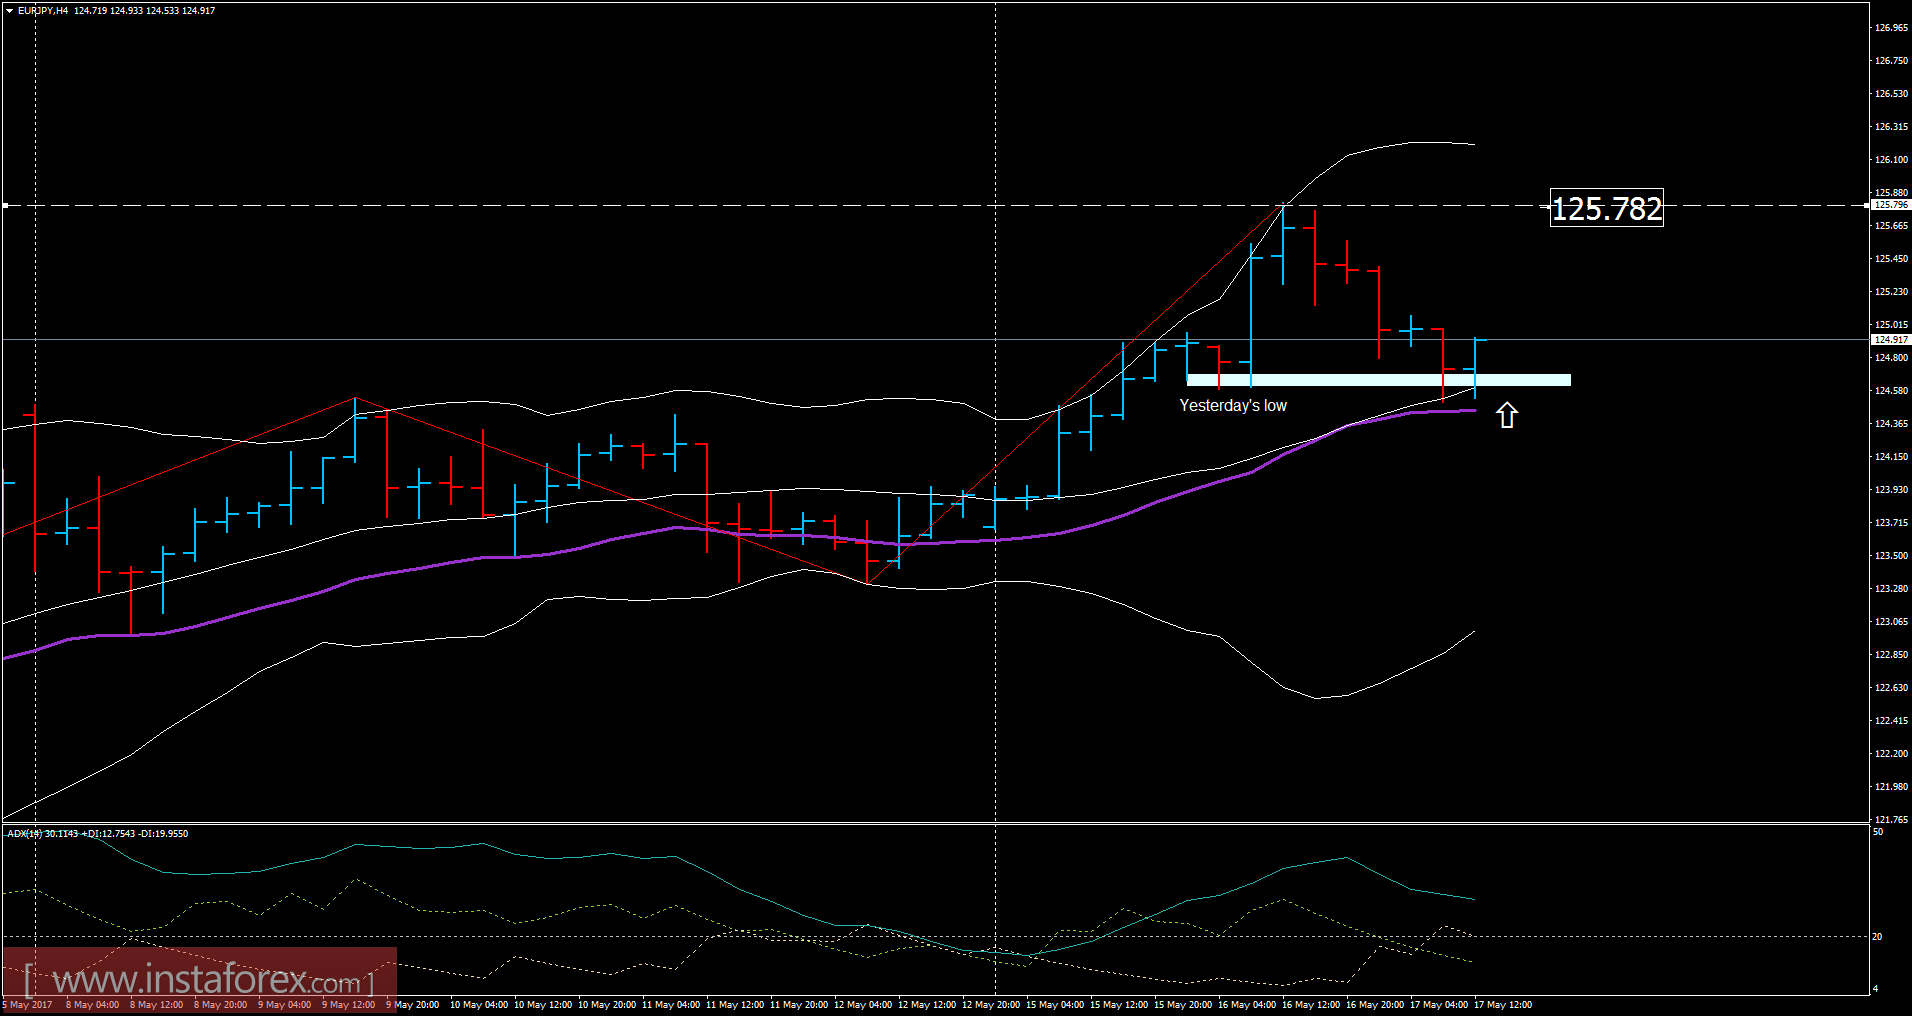Click the 124.917 current price tag

[x=1890, y=340]
